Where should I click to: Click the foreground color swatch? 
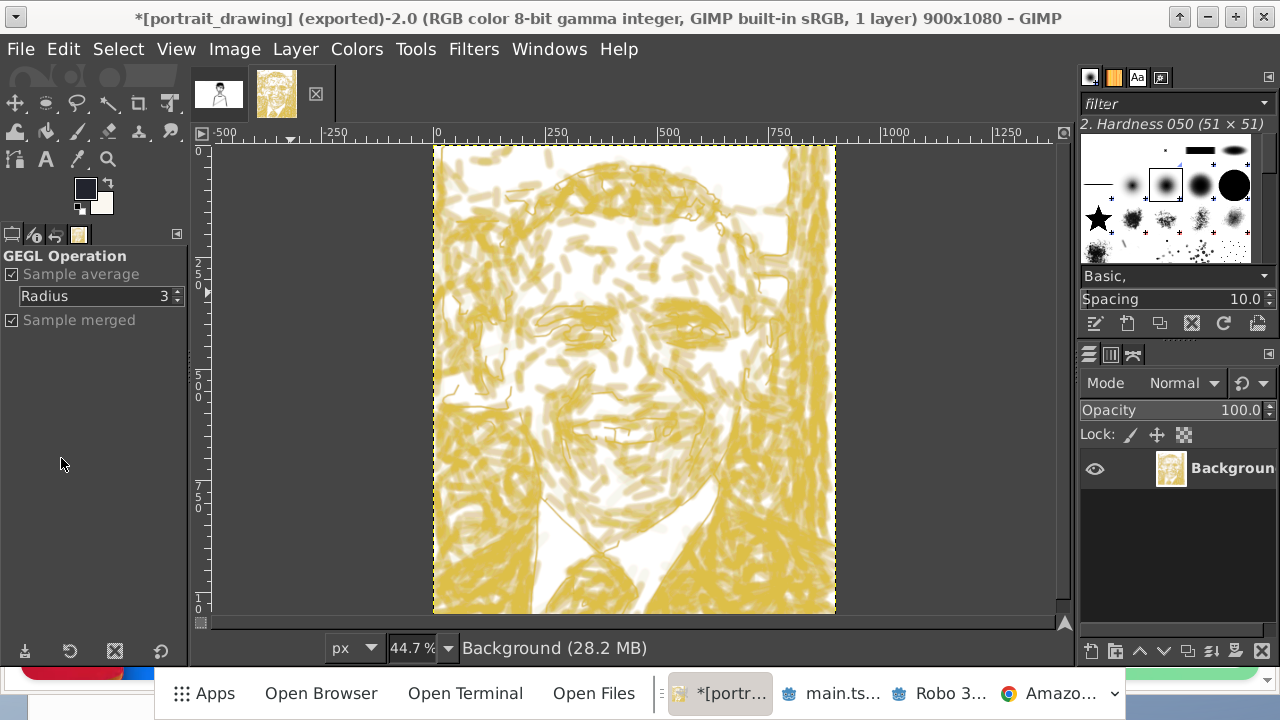(x=85, y=189)
